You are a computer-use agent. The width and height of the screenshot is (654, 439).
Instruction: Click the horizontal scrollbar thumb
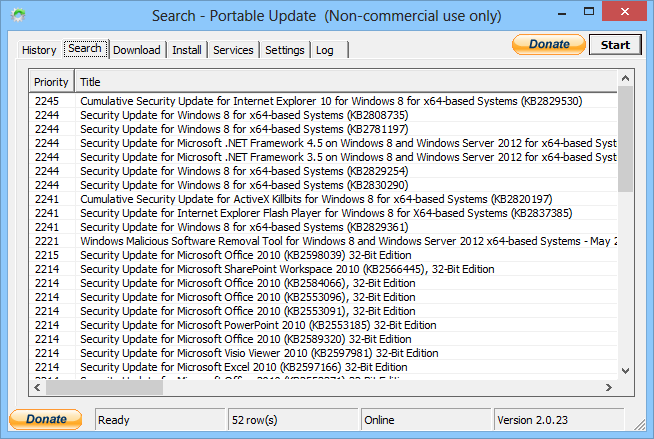(x=104, y=388)
